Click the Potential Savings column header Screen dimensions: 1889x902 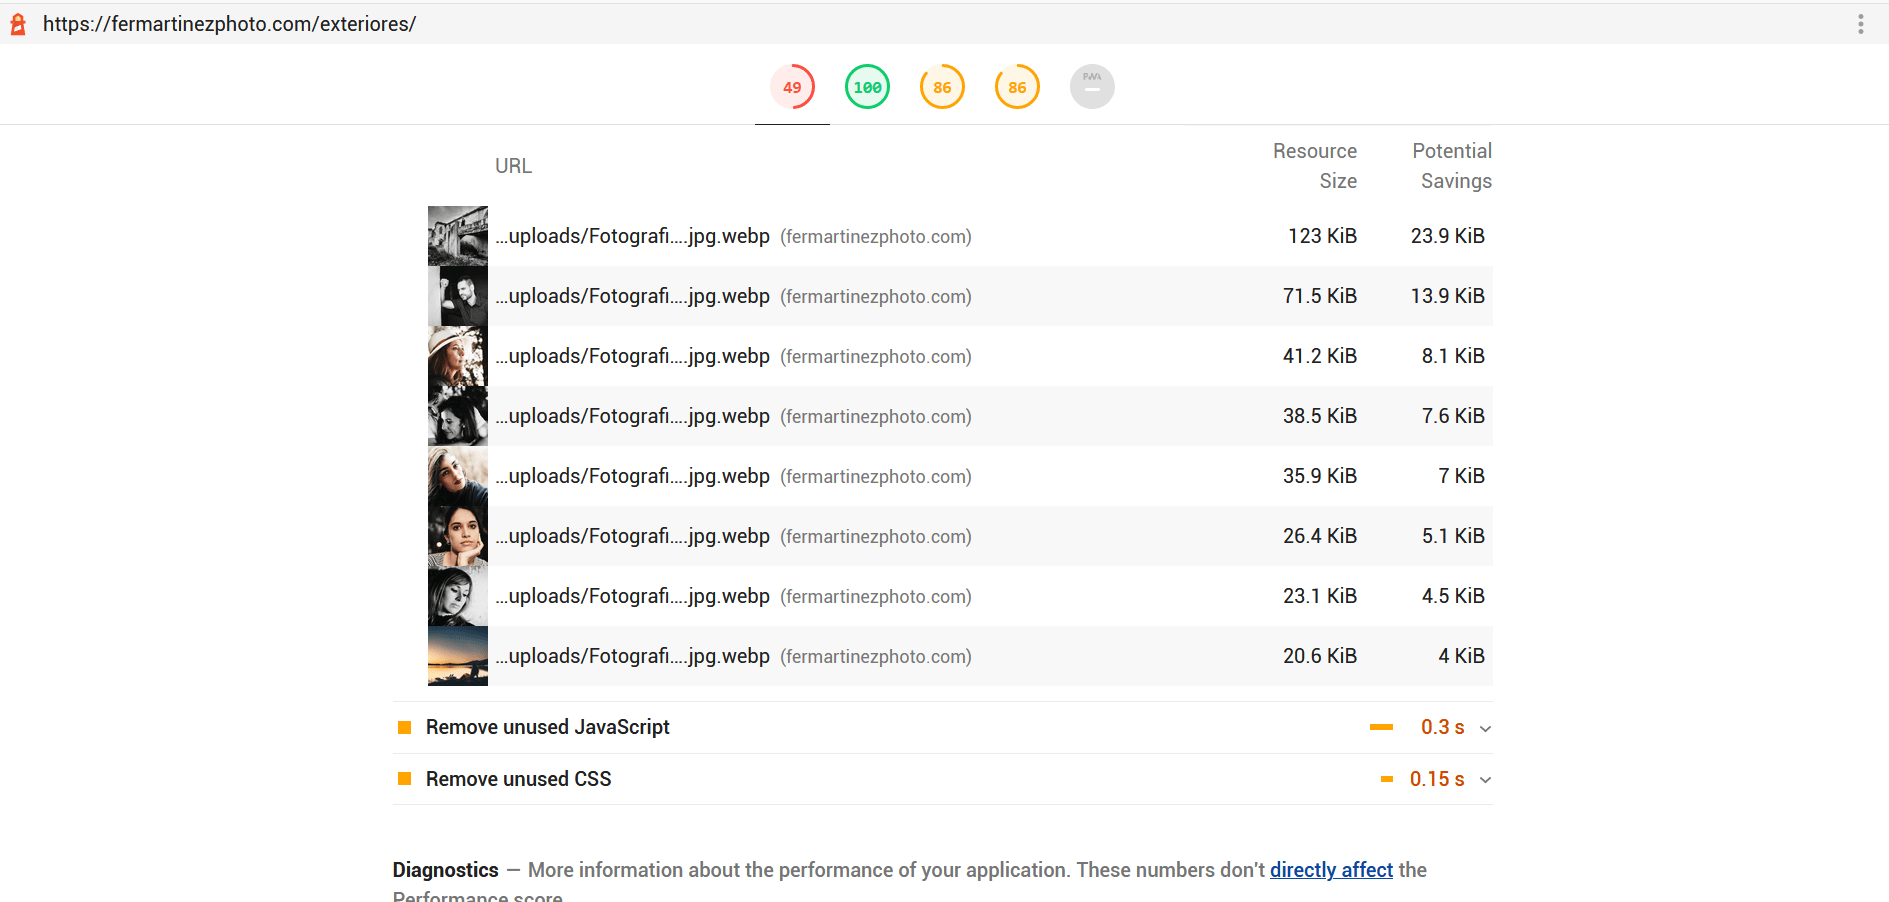[1452, 166]
